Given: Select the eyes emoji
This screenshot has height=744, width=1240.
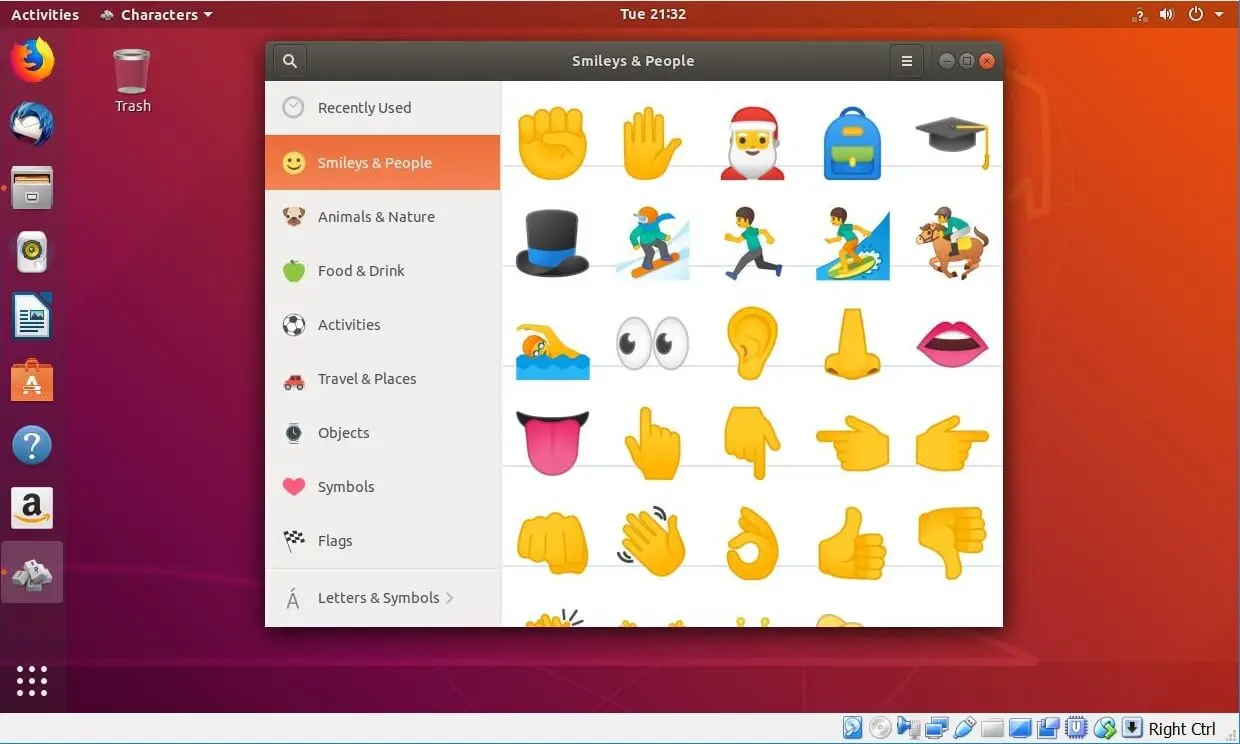Looking at the screenshot, I should pos(652,343).
